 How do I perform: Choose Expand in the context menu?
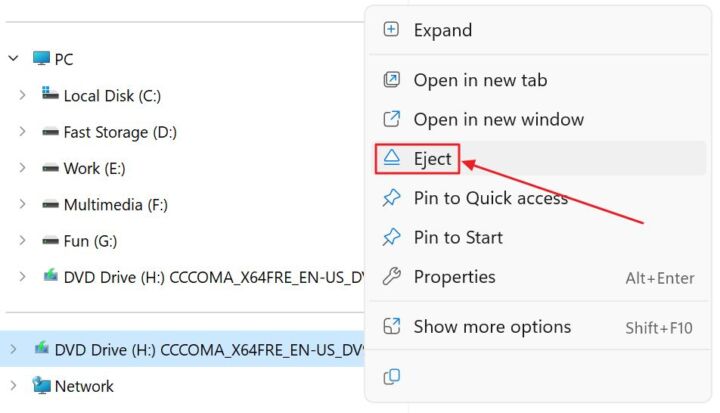coord(442,30)
